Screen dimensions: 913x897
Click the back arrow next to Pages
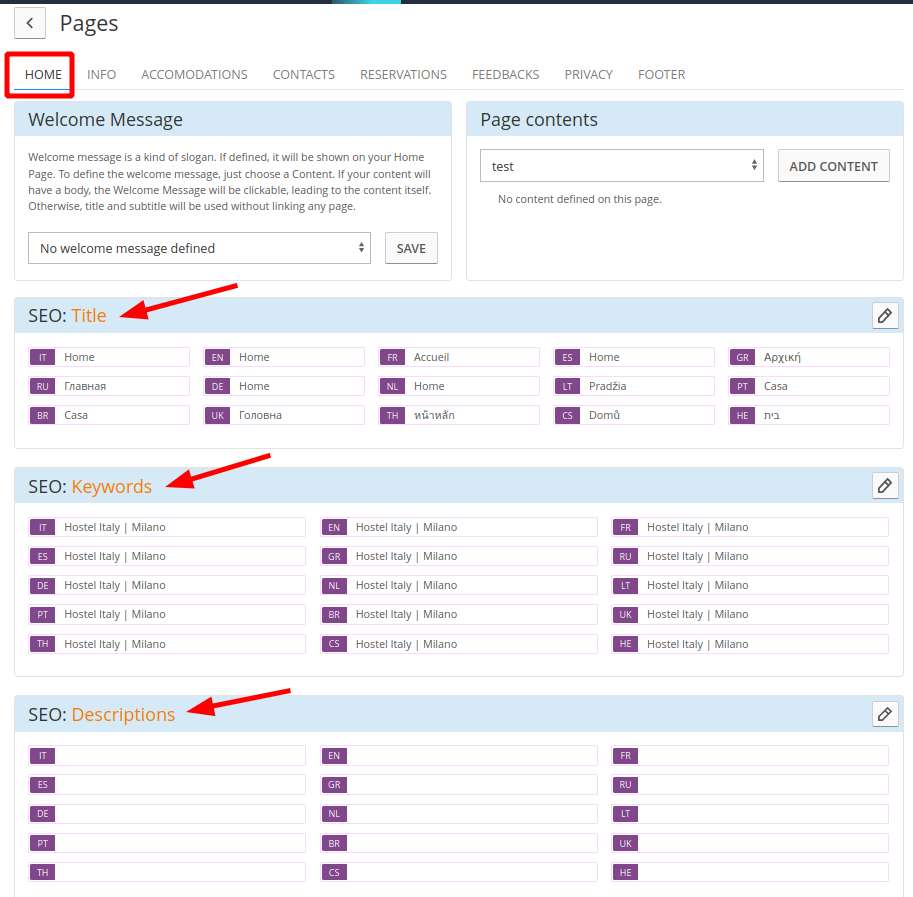[x=30, y=23]
